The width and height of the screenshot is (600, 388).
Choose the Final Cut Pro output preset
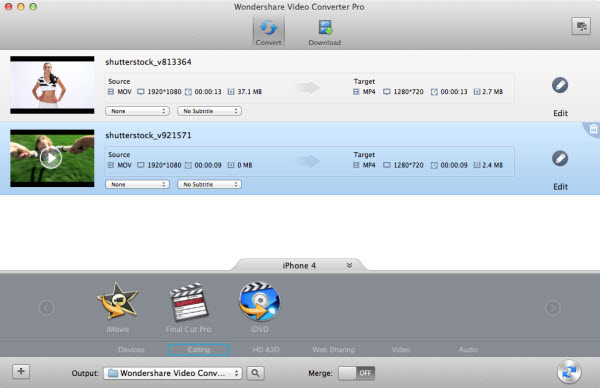[188, 307]
